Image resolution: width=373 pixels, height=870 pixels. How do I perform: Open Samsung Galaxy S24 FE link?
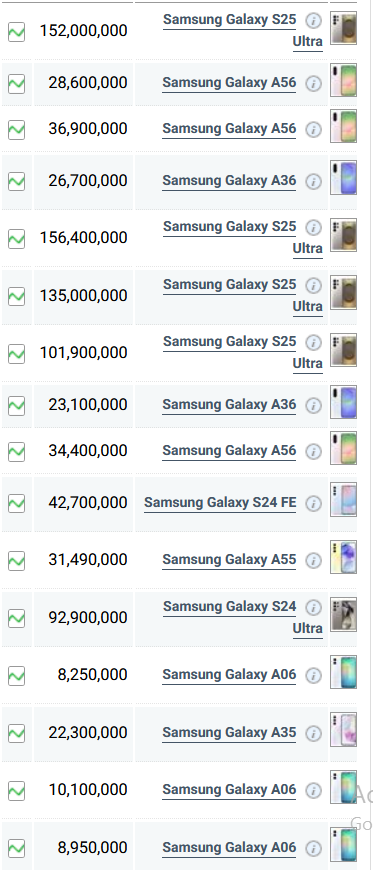tap(220, 503)
